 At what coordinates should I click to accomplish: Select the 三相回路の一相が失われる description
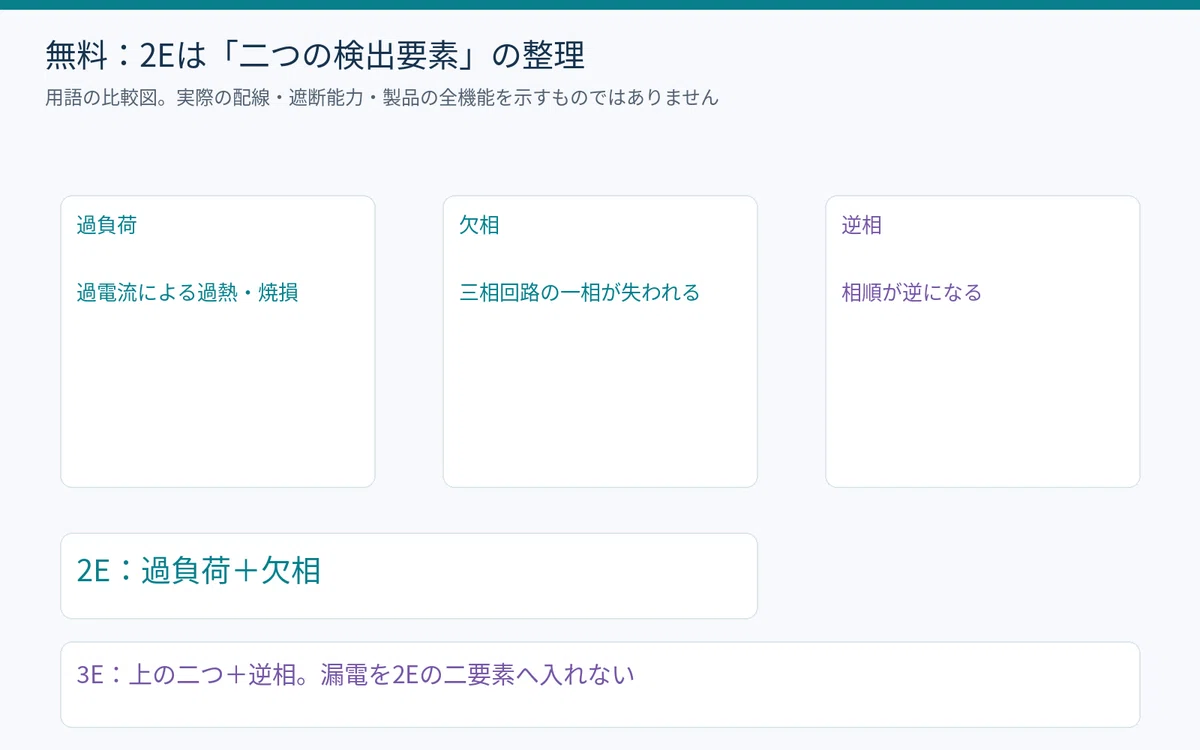(579, 293)
